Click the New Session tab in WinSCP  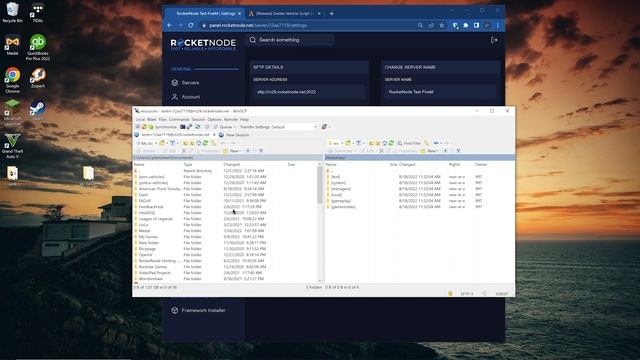coord(234,135)
